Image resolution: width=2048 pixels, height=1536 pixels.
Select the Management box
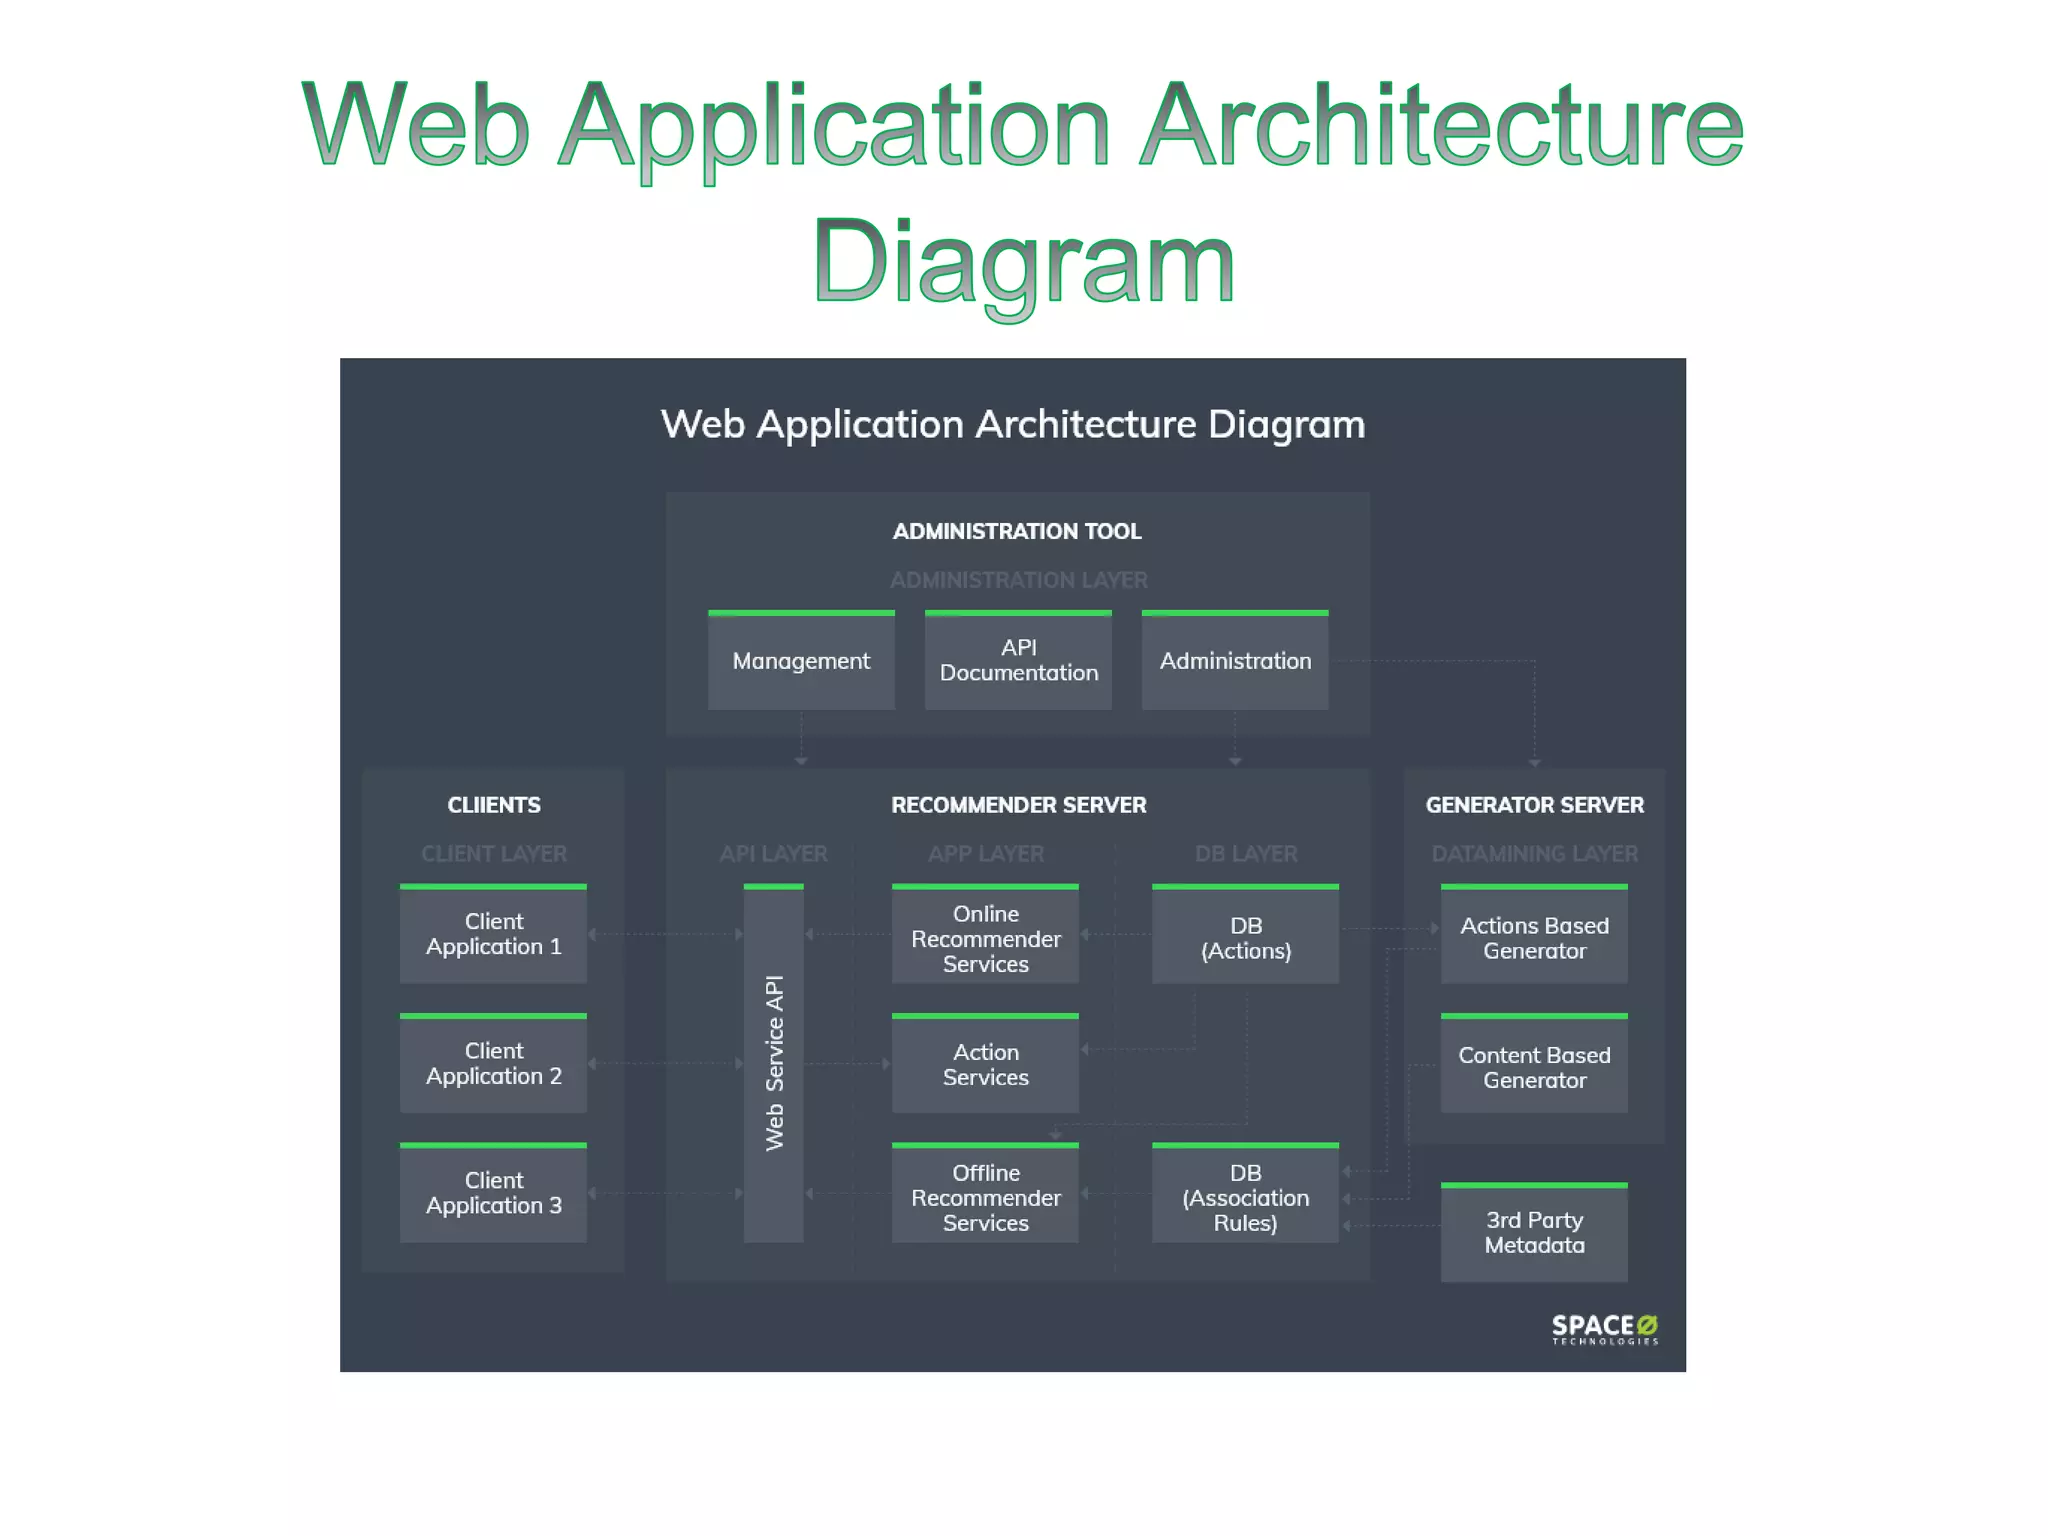coord(801,661)
